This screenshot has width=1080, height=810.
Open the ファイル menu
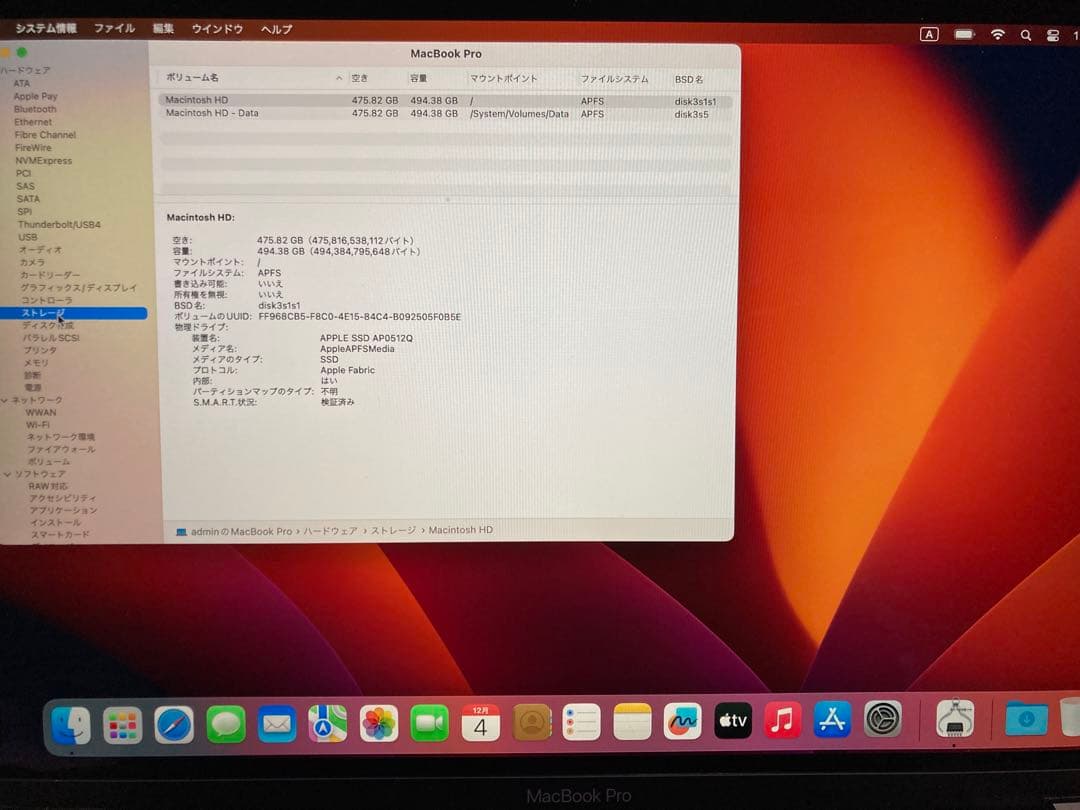click(114, 29)
